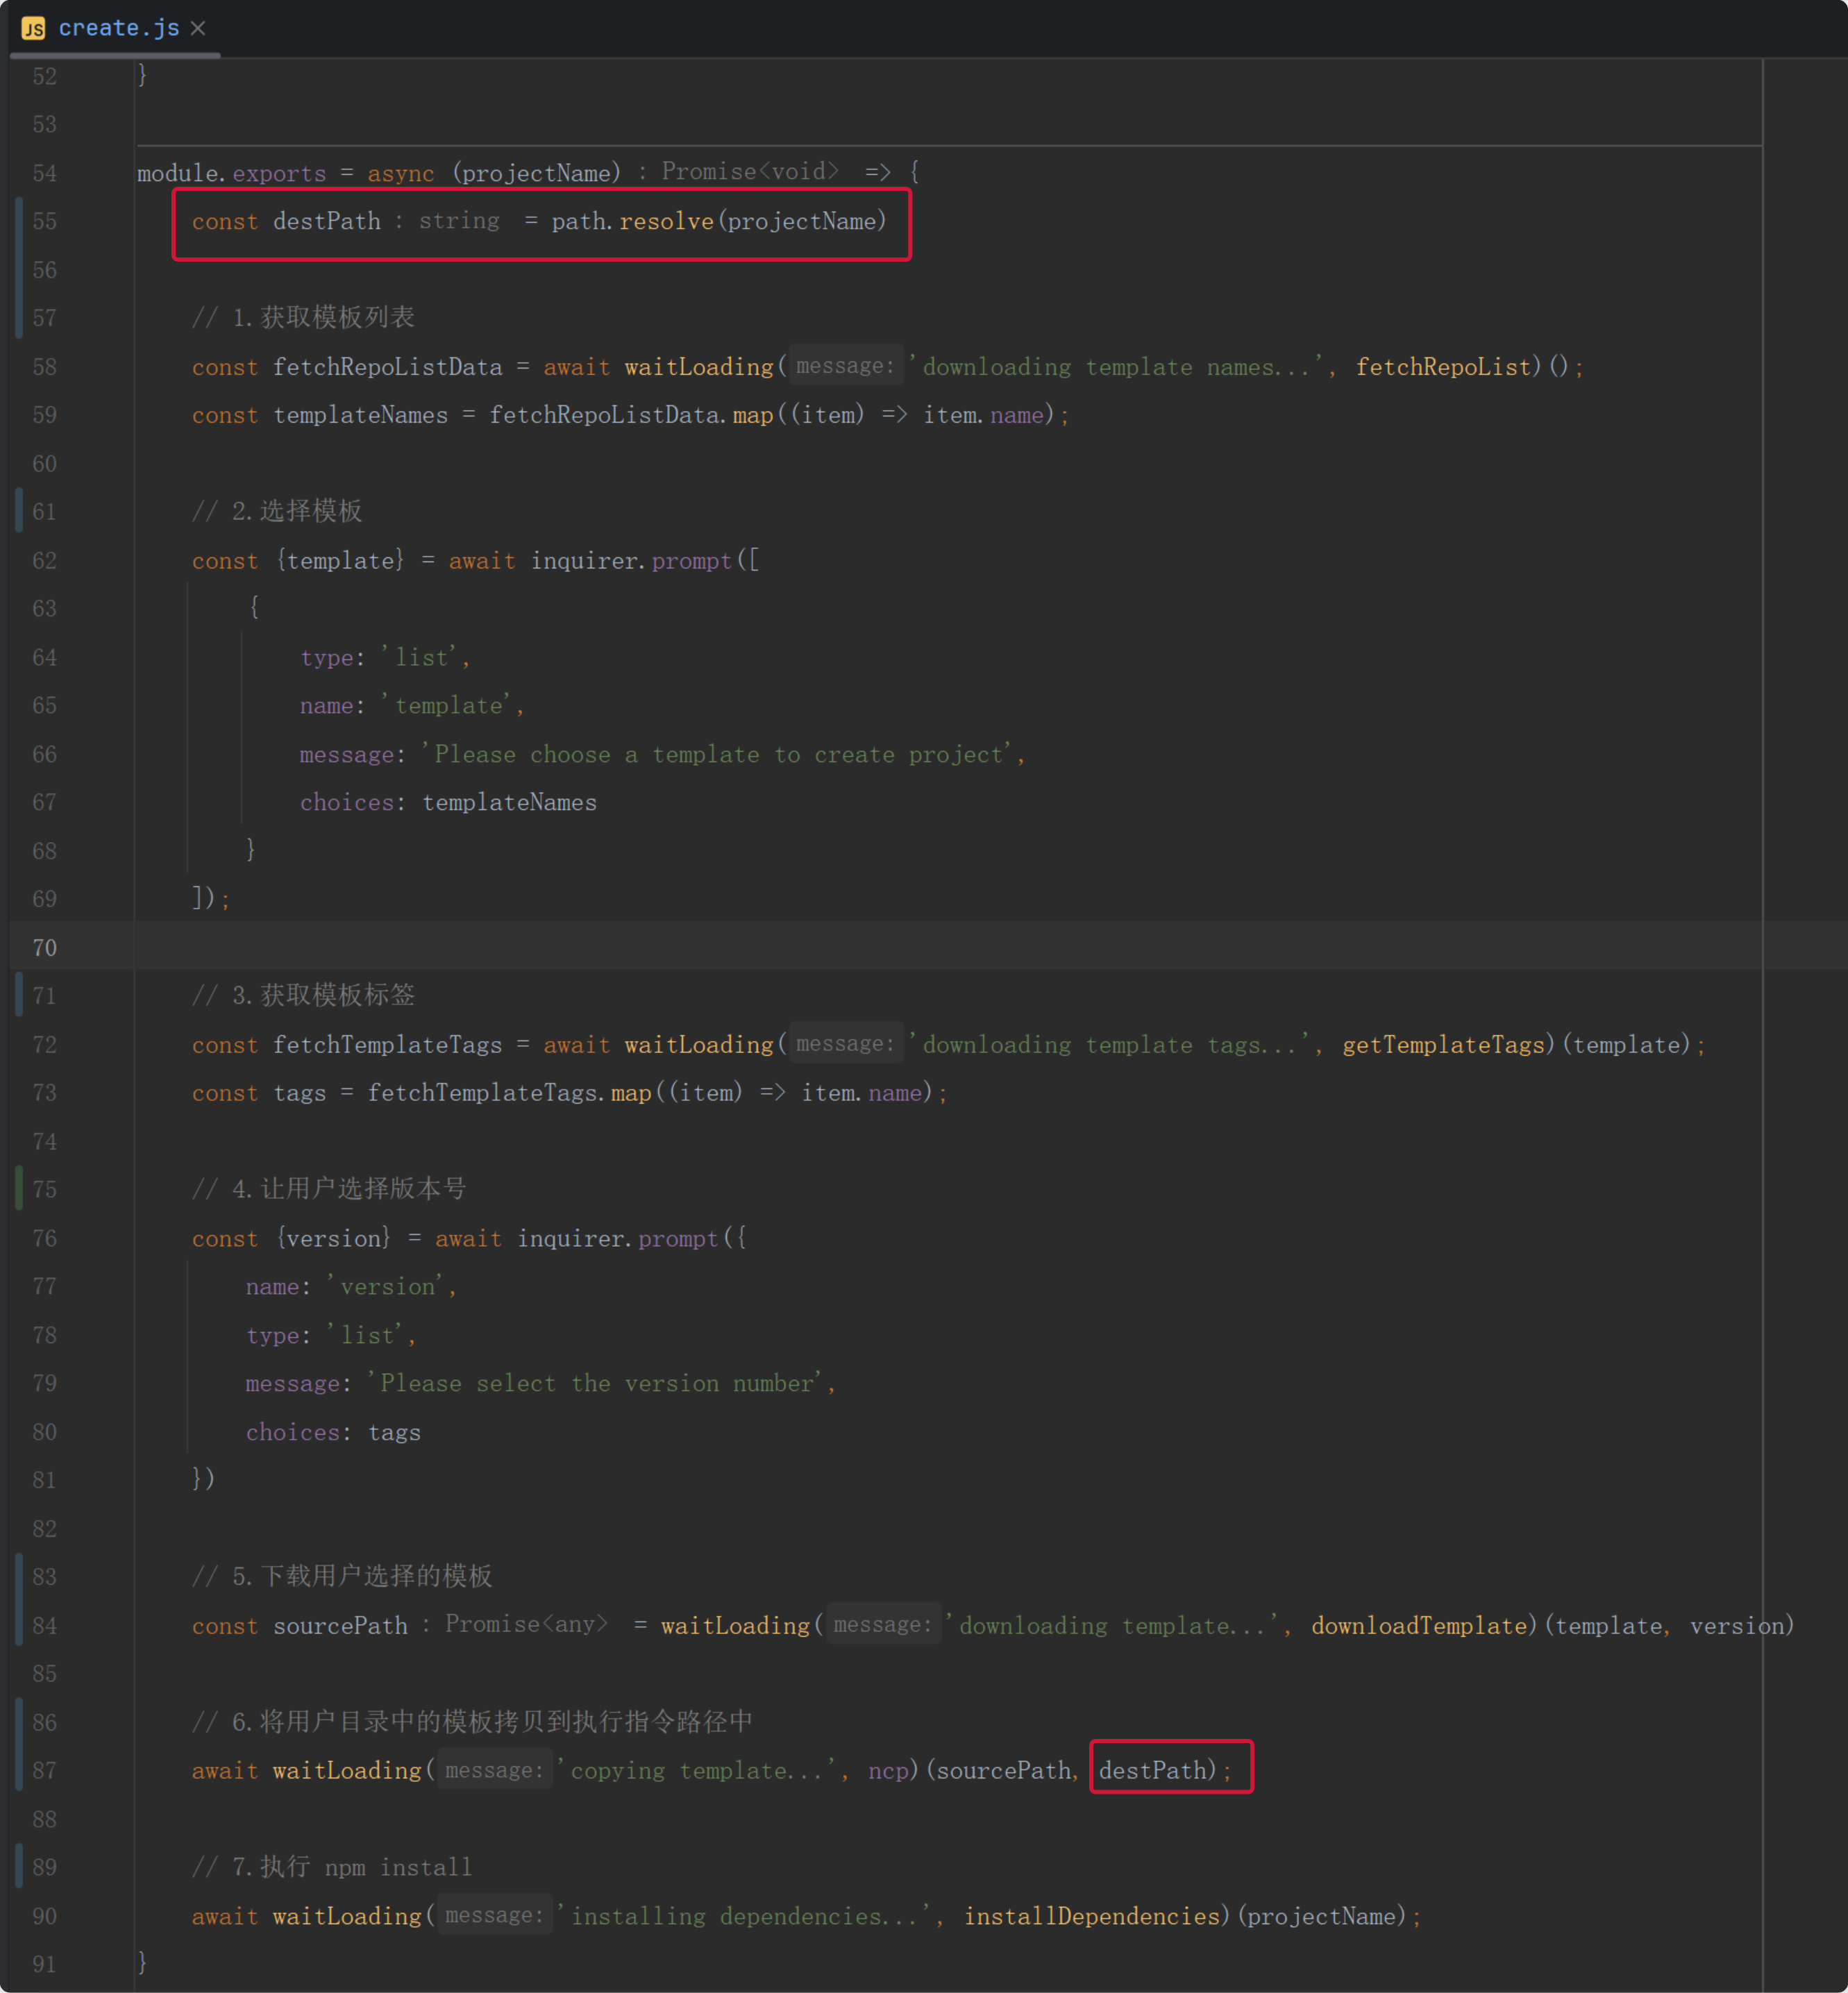The height and width of the screenshot is (1993, 1848).
Task: Click line number 54 in gutter
Action: point(44,173)
